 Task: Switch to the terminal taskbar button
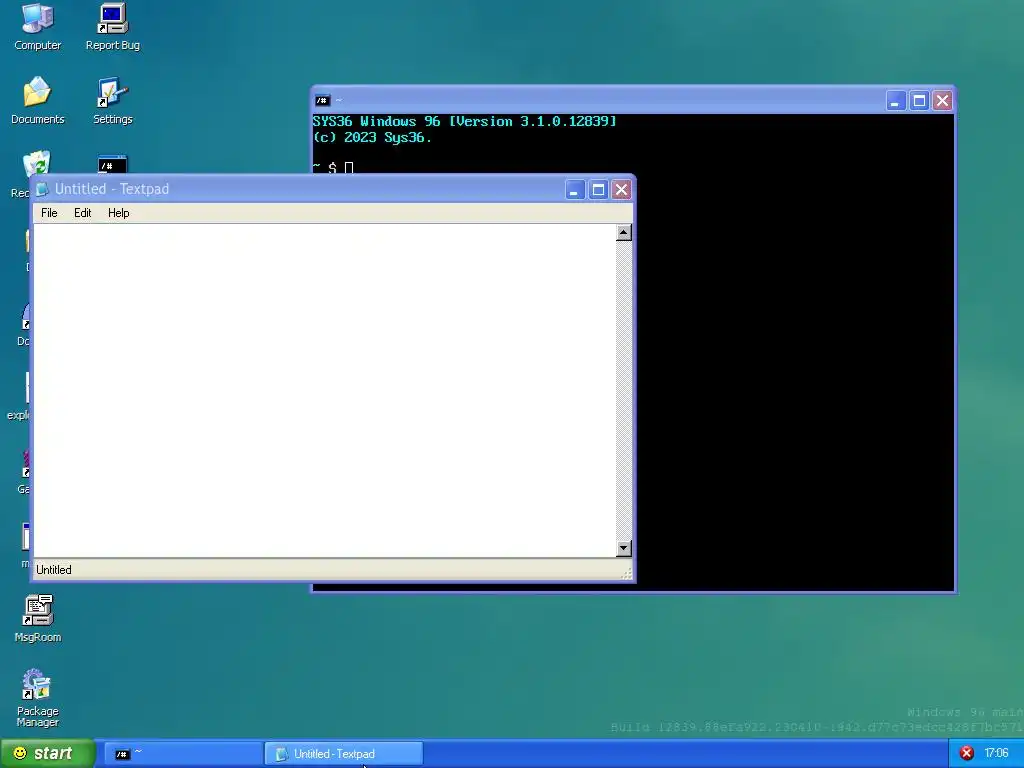(x=184, y=754)
